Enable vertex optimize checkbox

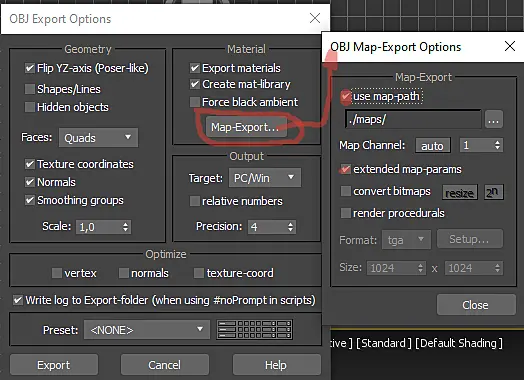(x=57, y=273)
